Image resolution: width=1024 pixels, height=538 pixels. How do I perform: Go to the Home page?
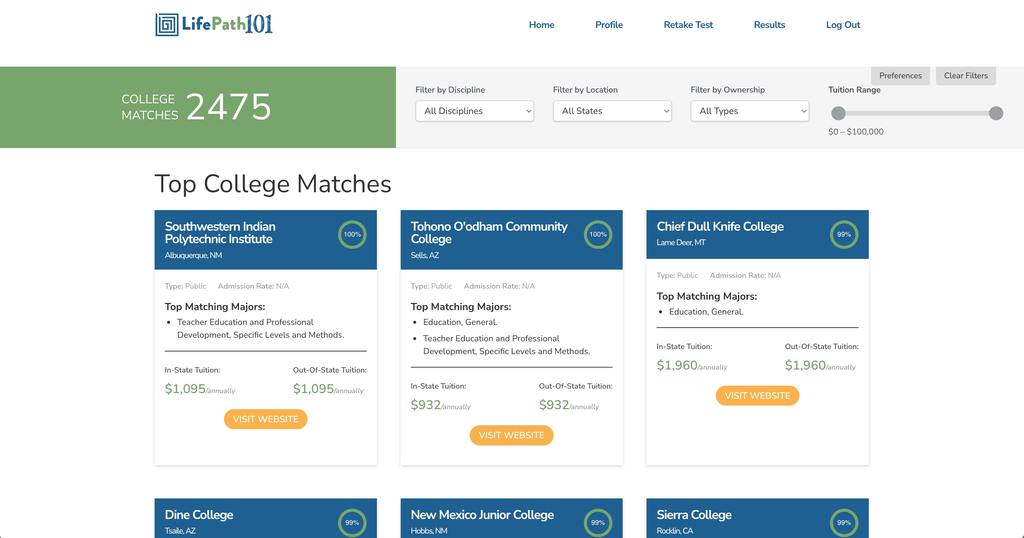(541, 25)
